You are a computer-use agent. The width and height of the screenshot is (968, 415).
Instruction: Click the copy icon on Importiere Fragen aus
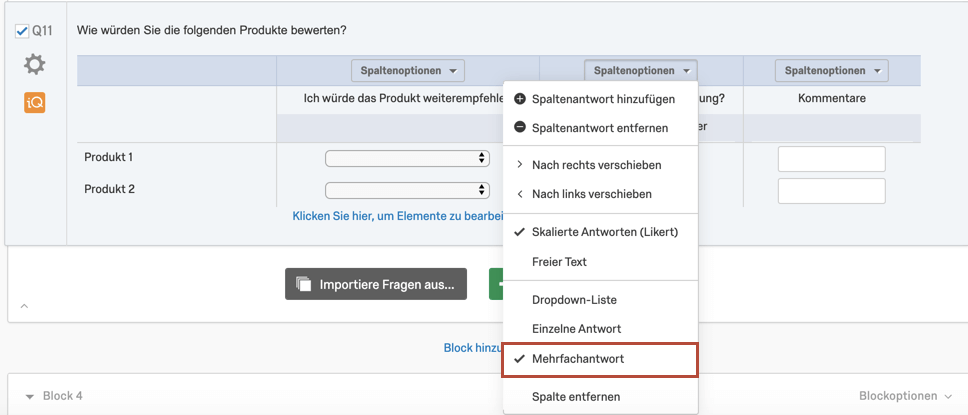click(x=303, y=284)
